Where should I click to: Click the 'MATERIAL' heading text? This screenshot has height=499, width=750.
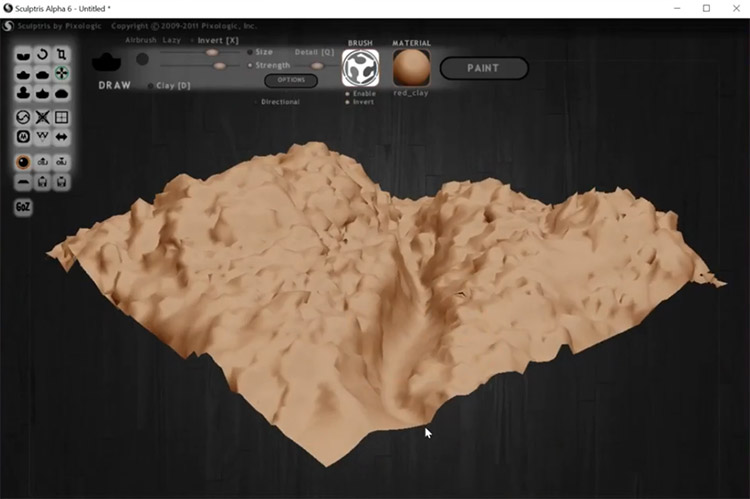pyautogui.click(x=411, y=43)
